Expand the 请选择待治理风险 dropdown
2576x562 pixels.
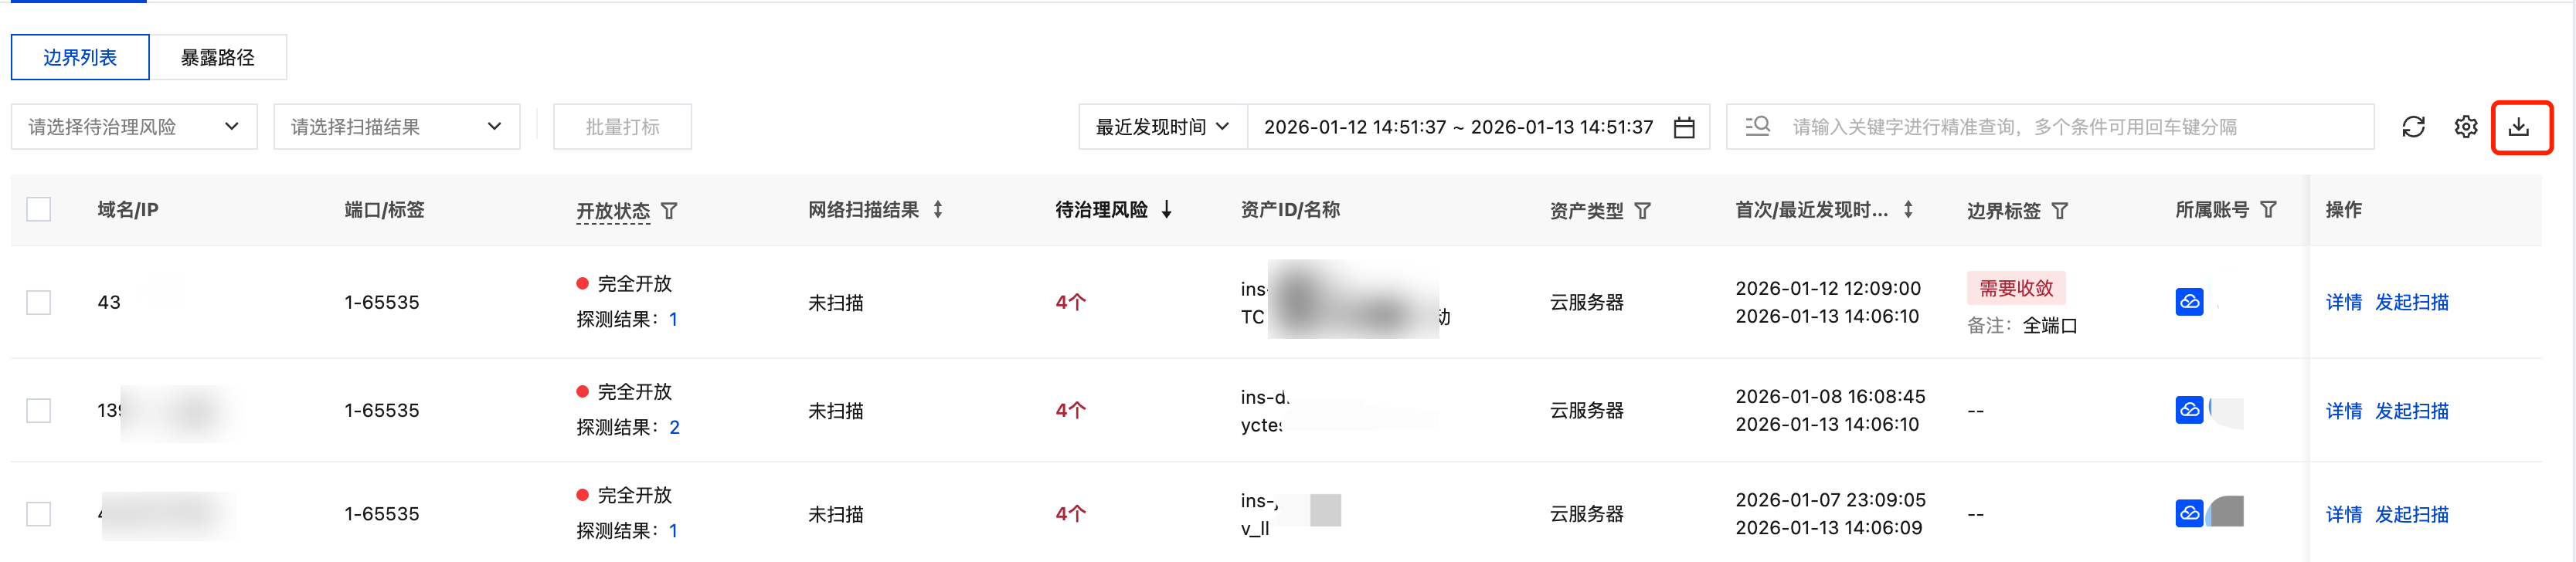tap(134, 127)
